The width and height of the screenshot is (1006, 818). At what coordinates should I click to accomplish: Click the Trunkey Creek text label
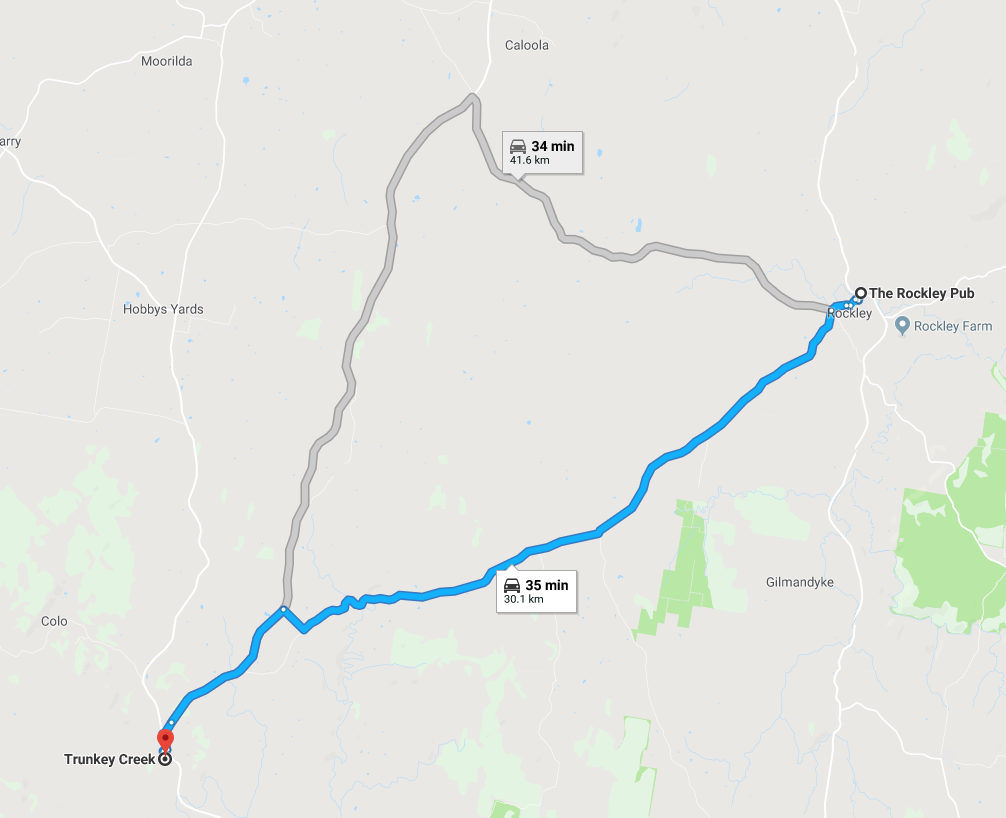pyautogui.click(x=109, y=759)
